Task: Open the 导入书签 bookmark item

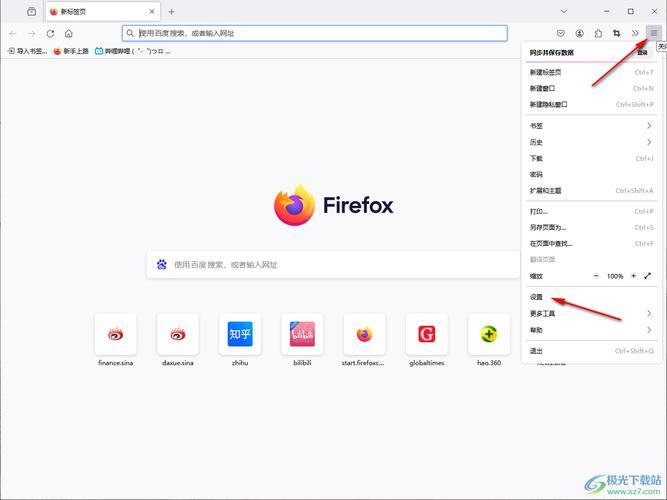Action: point(28,51)
